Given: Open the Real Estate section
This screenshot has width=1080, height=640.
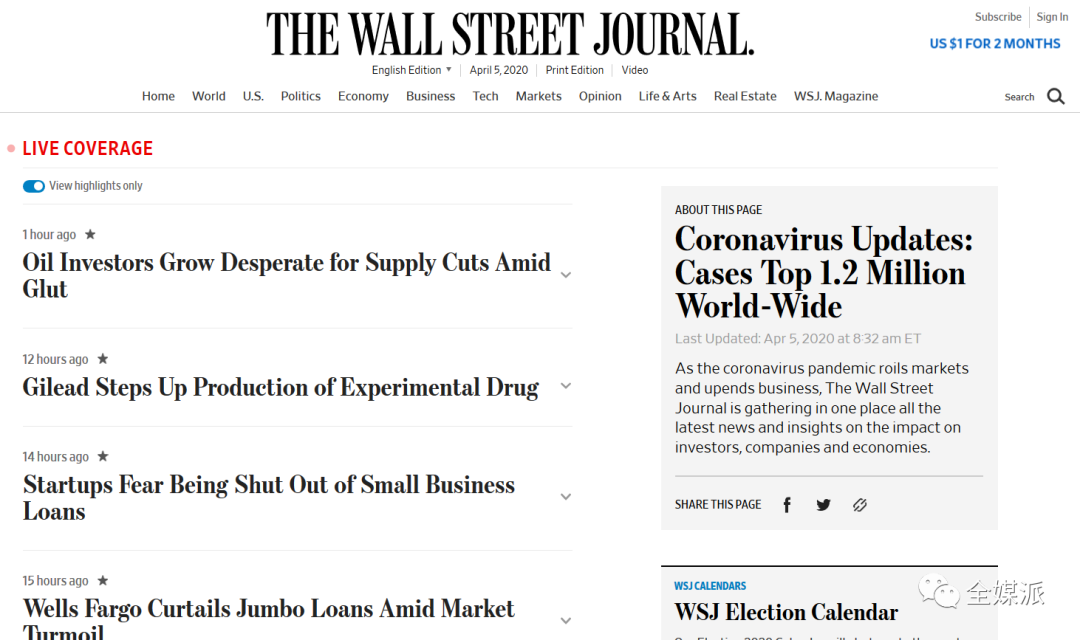Looking at the screenshot, I should tap(745, 96).
